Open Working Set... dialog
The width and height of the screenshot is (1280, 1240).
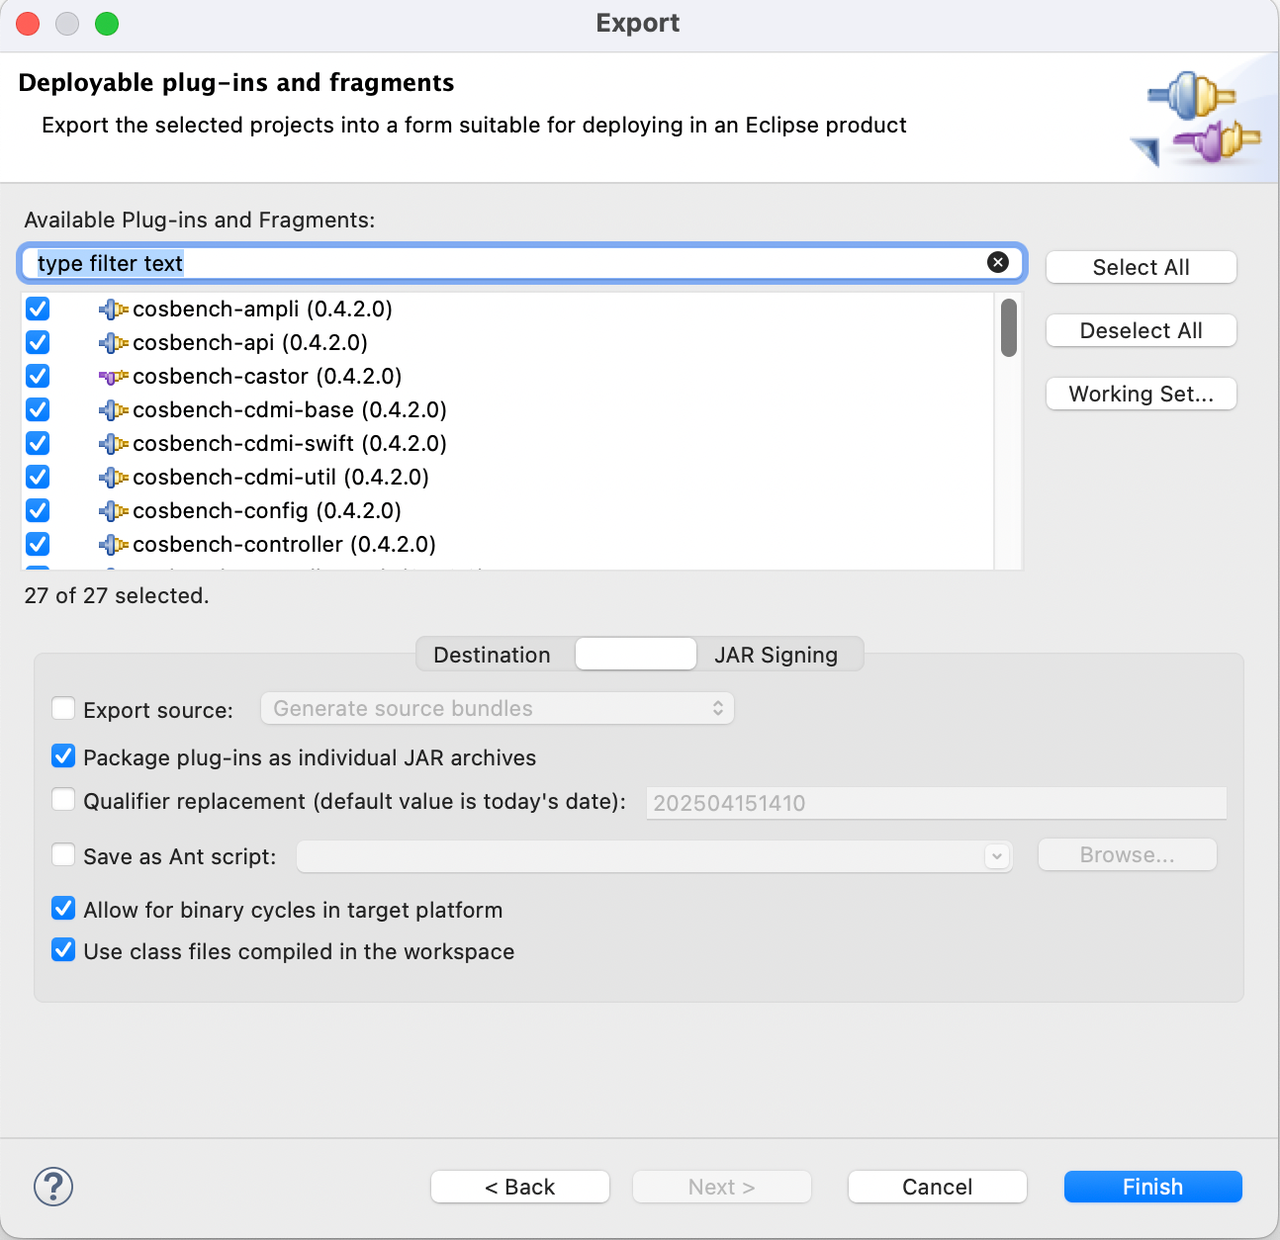pyautogui.click(x=1141, y=394)
